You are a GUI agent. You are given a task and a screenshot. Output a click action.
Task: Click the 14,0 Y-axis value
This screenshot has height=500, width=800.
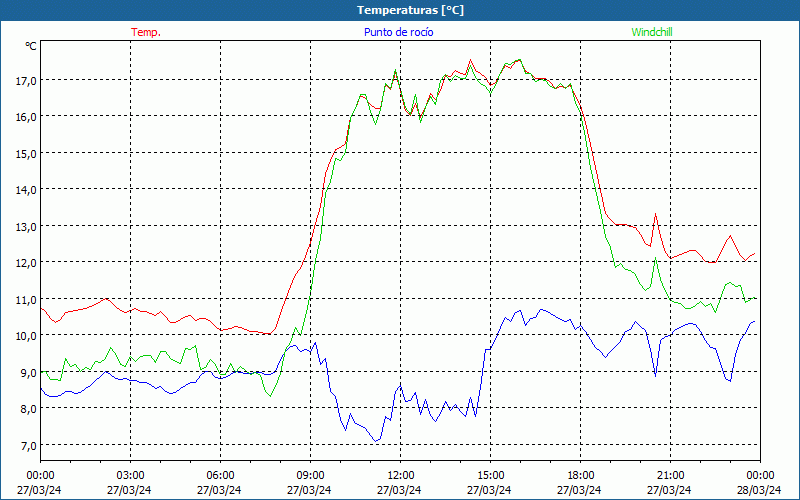coord(27,190)
